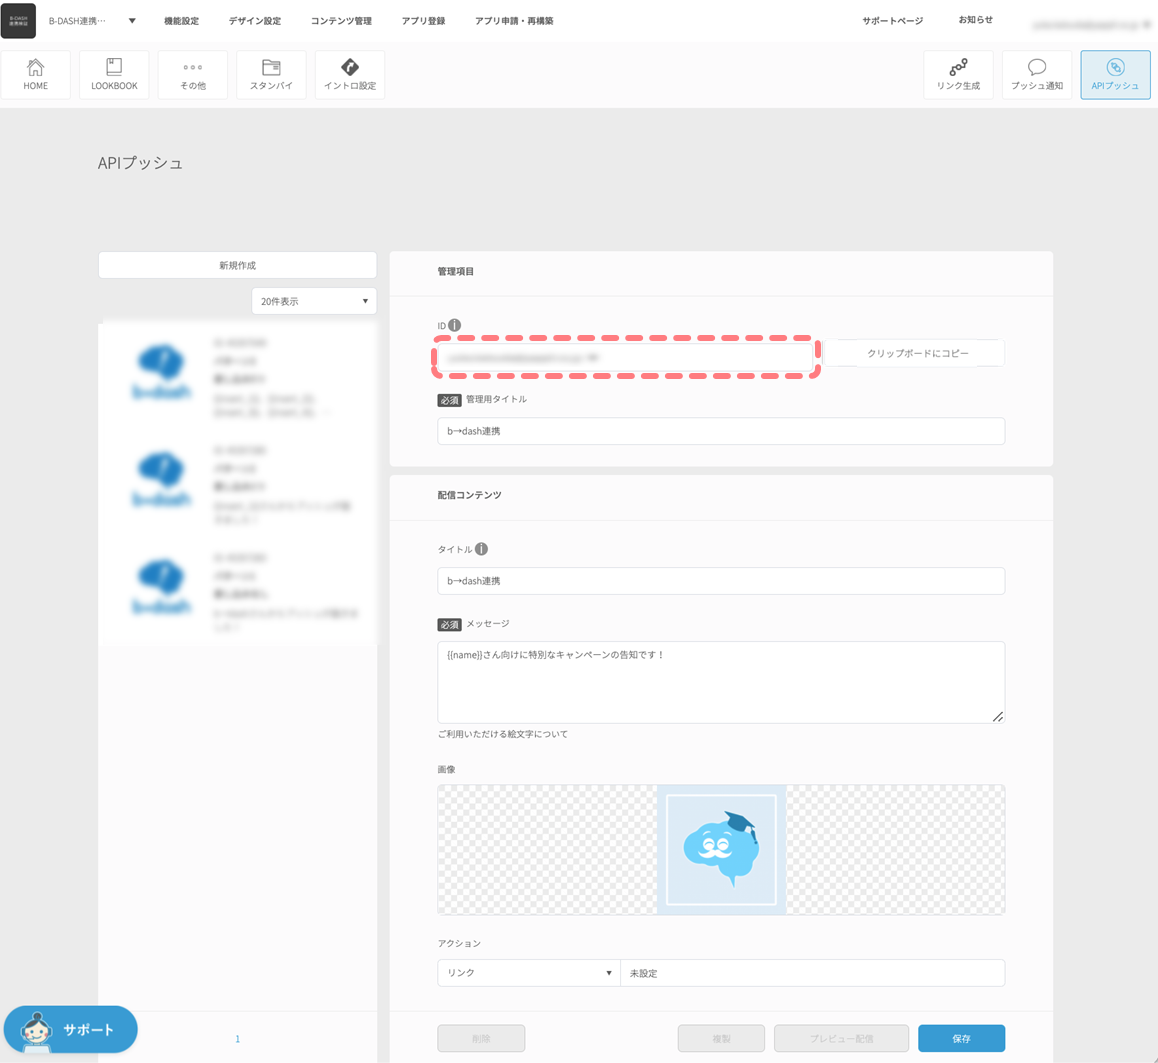The height and width of the screenshot is (1063, 1158).
Task: Click the uploaded cloud mascot image thumbnail
Action: [x=721, y=849]
